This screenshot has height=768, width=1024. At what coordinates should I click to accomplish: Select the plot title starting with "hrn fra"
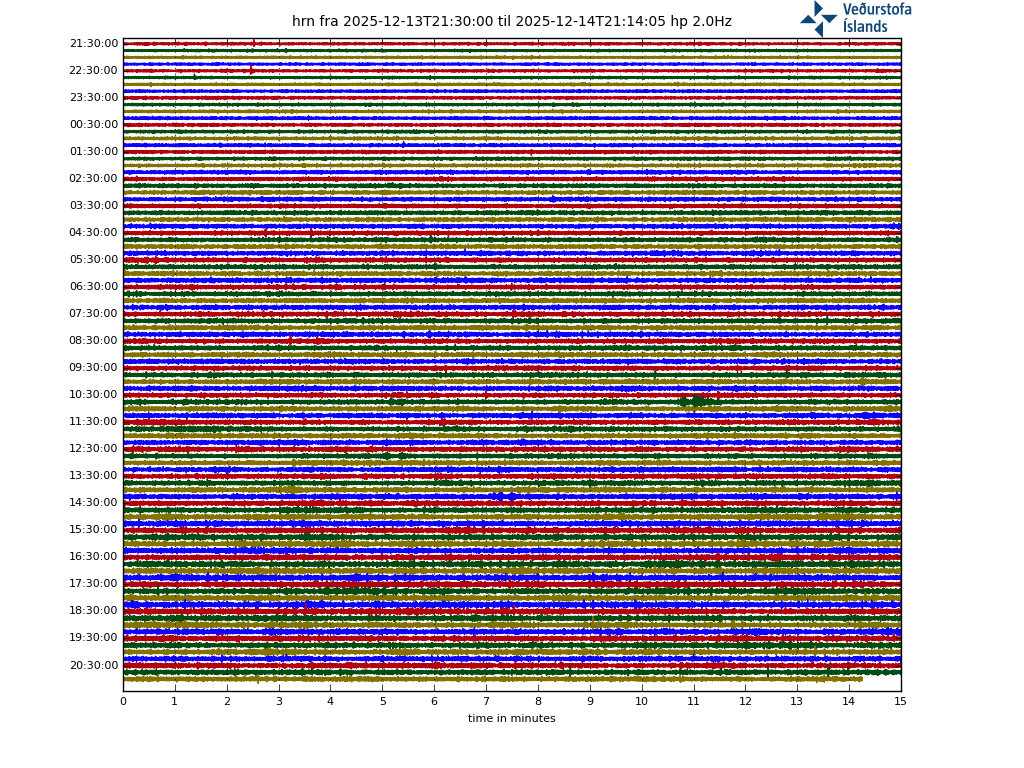(511, 21)
